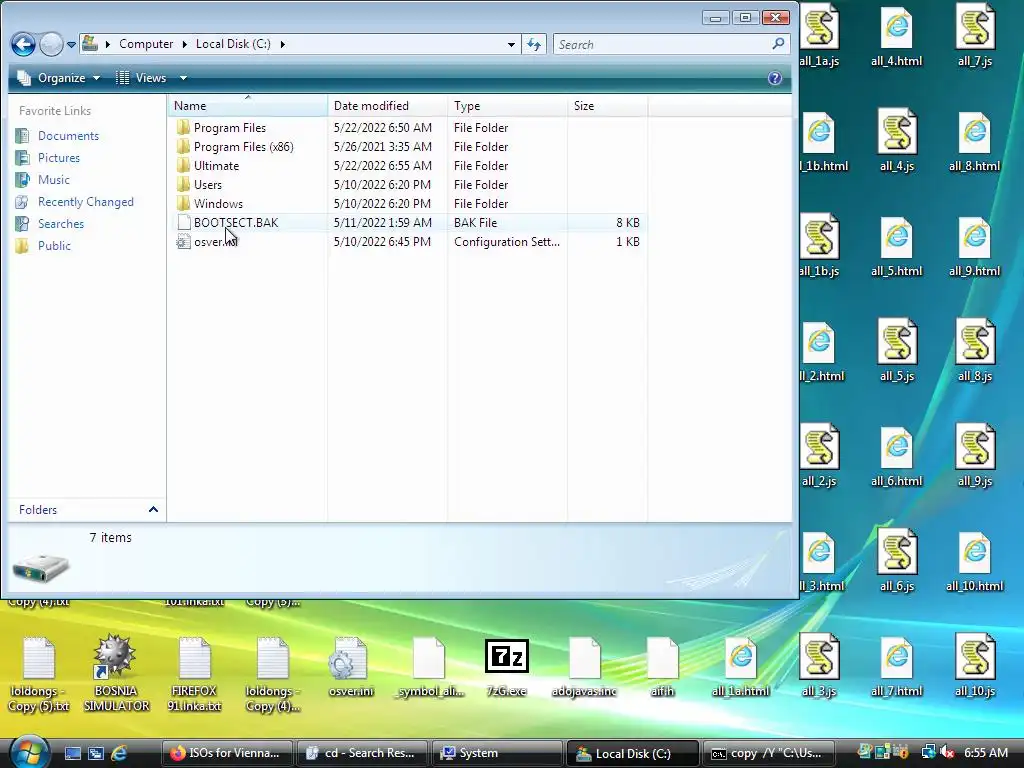Image resolution: width=1024 pixels, height=768 pixels.
Task: Select osver.ini file in Explorer list
Action: (x=216, y=242)
